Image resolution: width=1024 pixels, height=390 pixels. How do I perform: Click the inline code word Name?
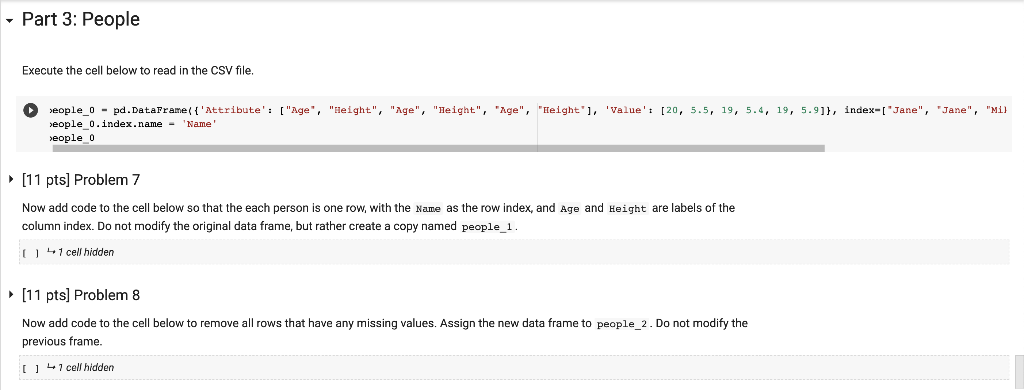tap(428, 209)
